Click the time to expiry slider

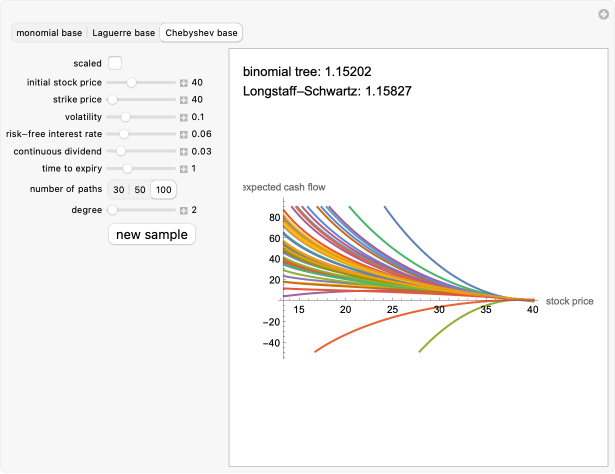(x=141, y=168)
